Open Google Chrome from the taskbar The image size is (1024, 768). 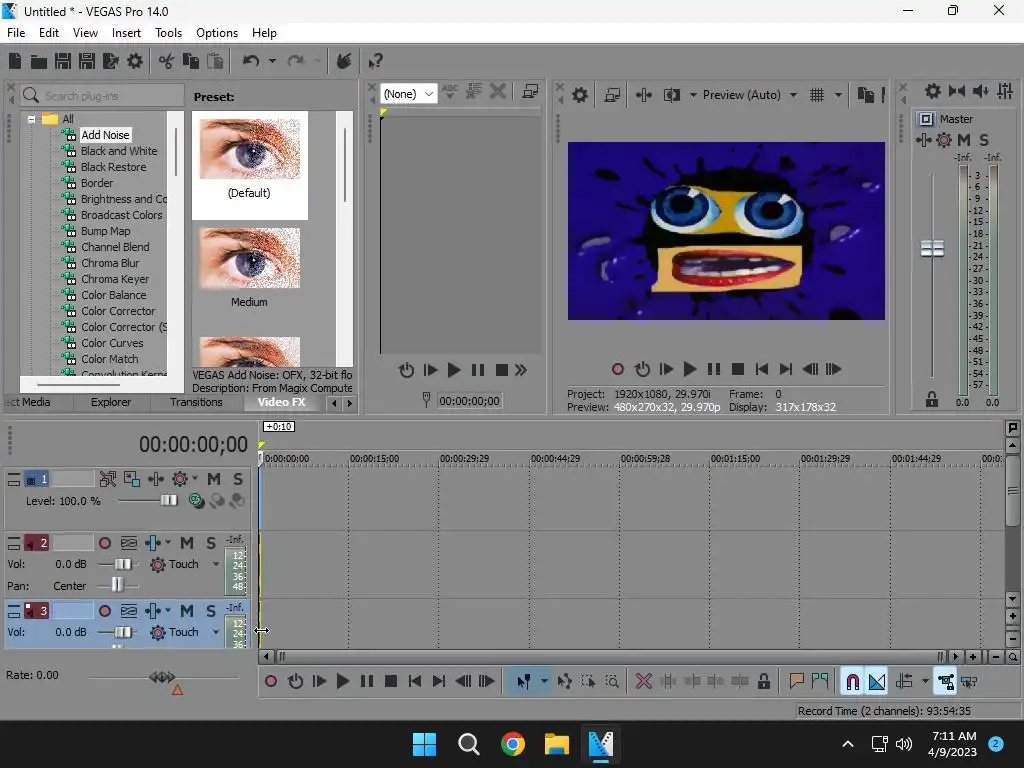[513, 744]
